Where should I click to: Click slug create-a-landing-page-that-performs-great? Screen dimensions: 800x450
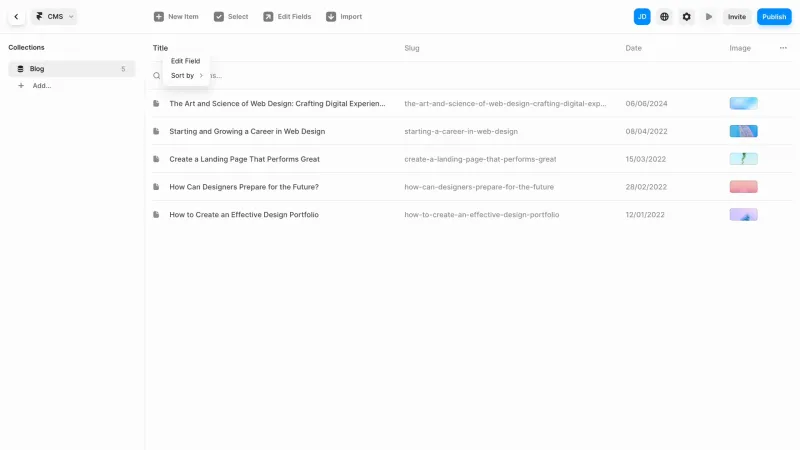480,159
